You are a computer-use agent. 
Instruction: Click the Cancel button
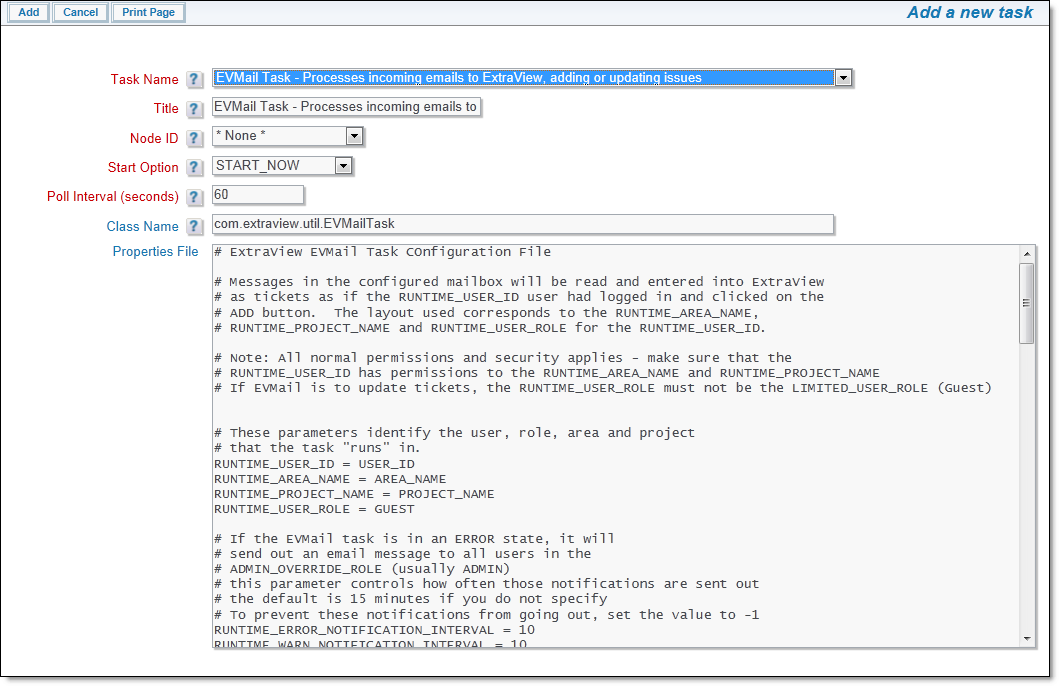(x=80, y=12)
